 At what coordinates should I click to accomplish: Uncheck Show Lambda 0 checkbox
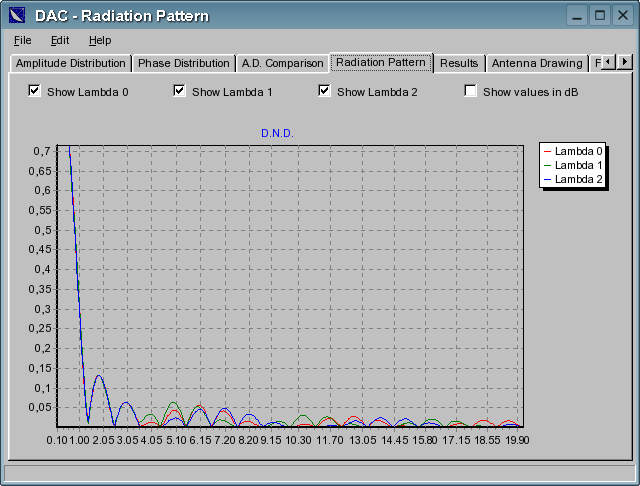pyautogui.click(x=34, y=91)
